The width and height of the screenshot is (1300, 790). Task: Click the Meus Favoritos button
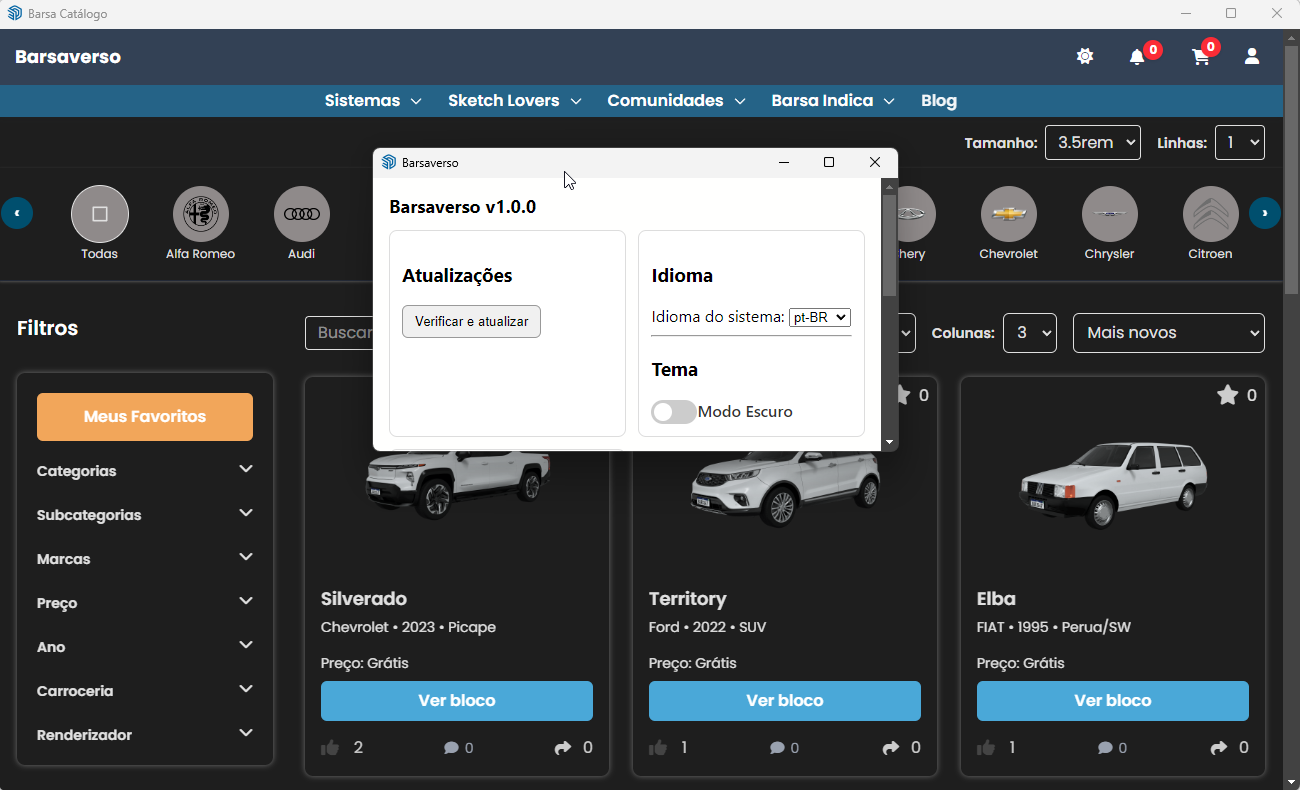click(145, 417)
